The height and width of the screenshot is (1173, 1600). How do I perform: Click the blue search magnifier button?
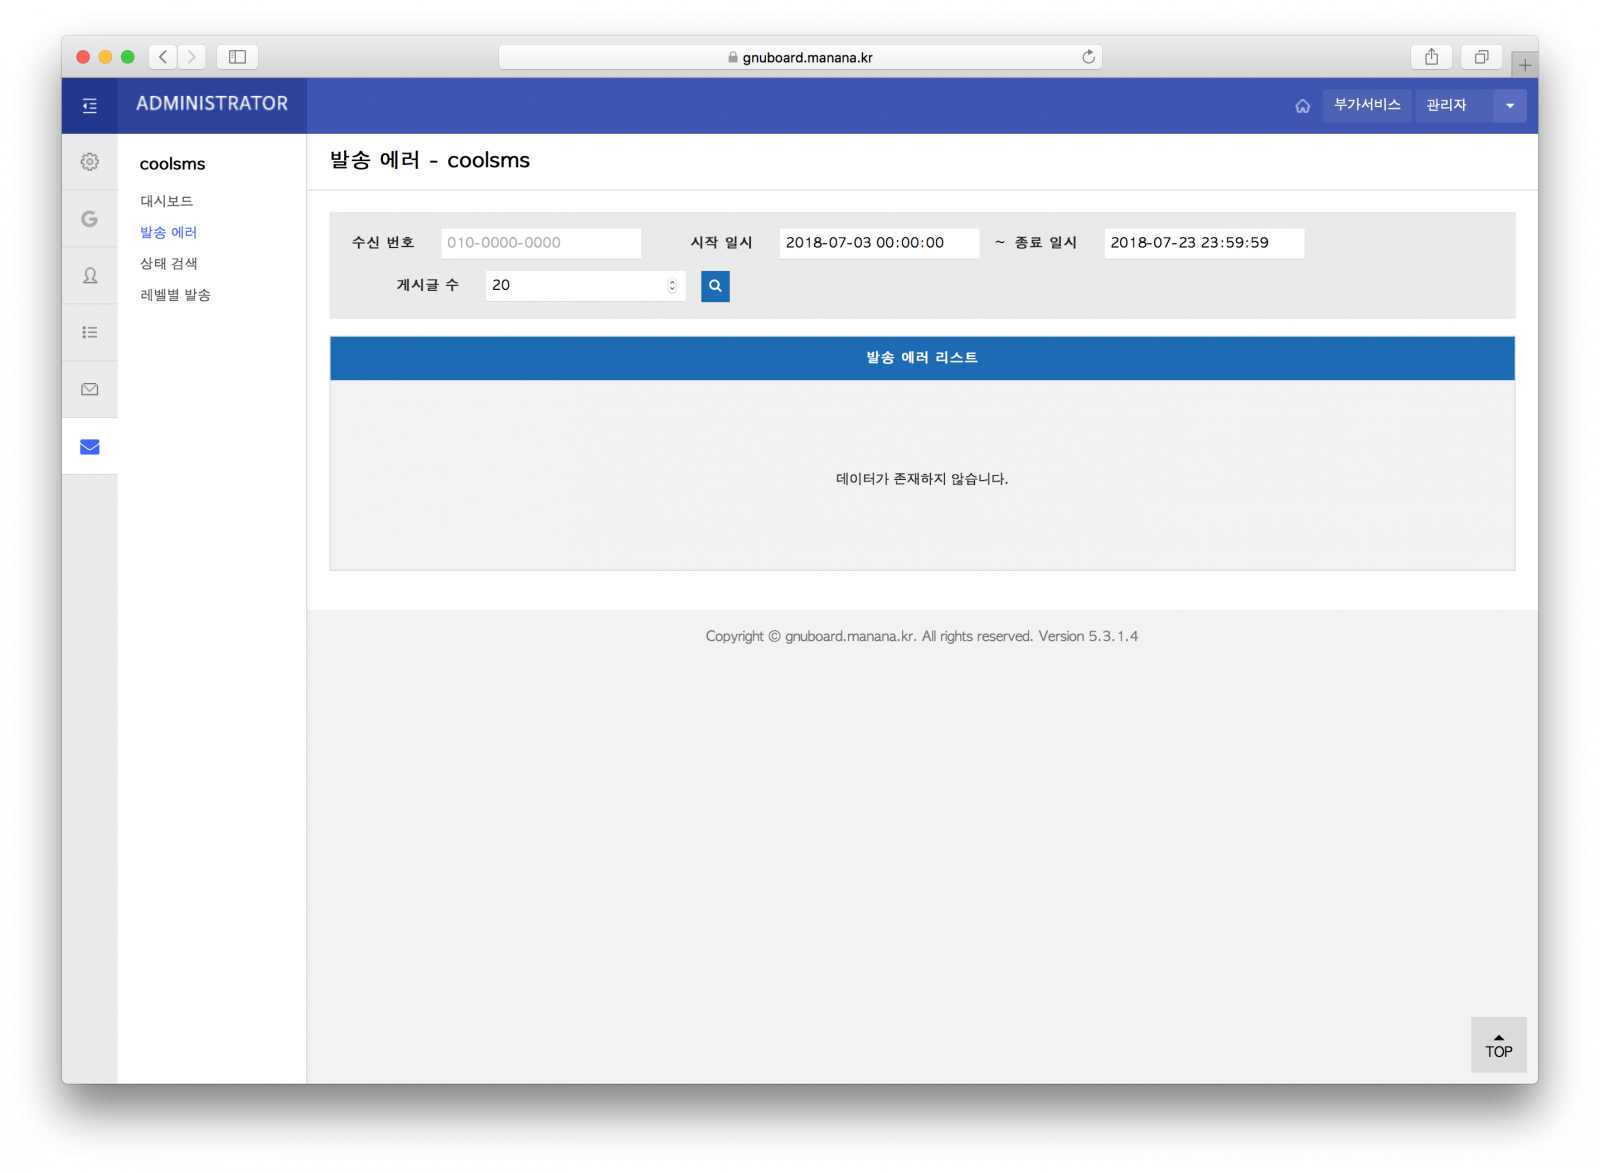(x=715, y=286)
